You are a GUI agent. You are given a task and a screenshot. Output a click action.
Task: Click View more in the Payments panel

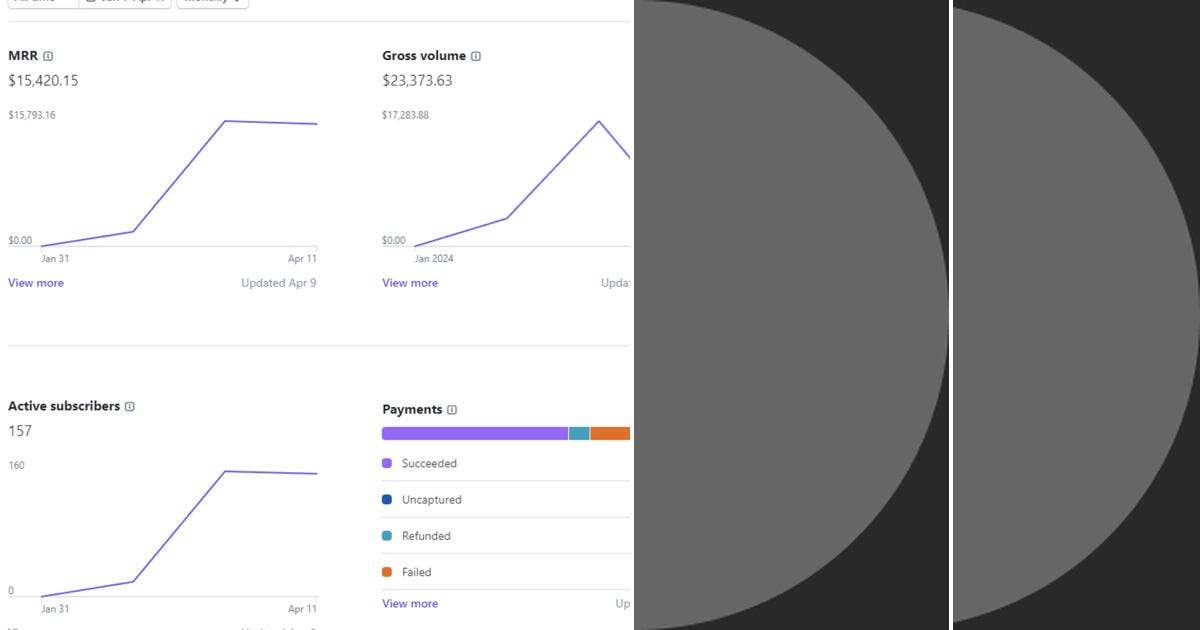(x=409, y=603)
